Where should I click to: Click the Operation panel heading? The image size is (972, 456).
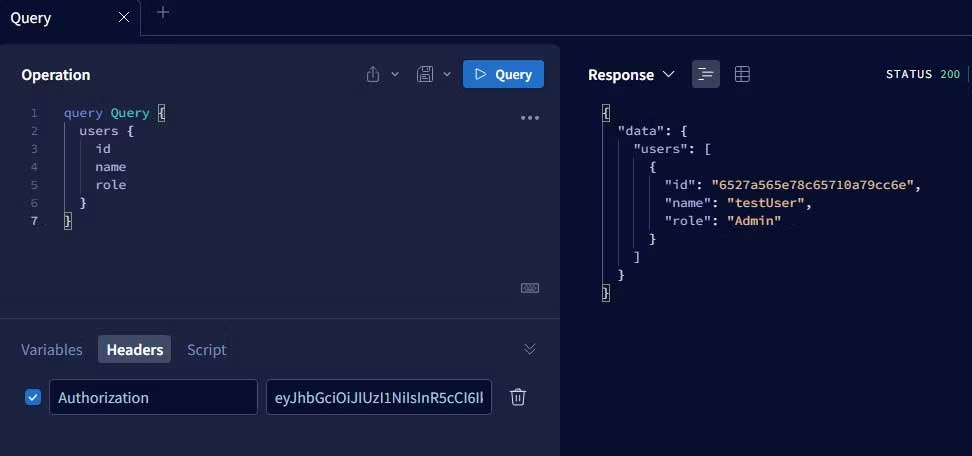pos(56,74)
